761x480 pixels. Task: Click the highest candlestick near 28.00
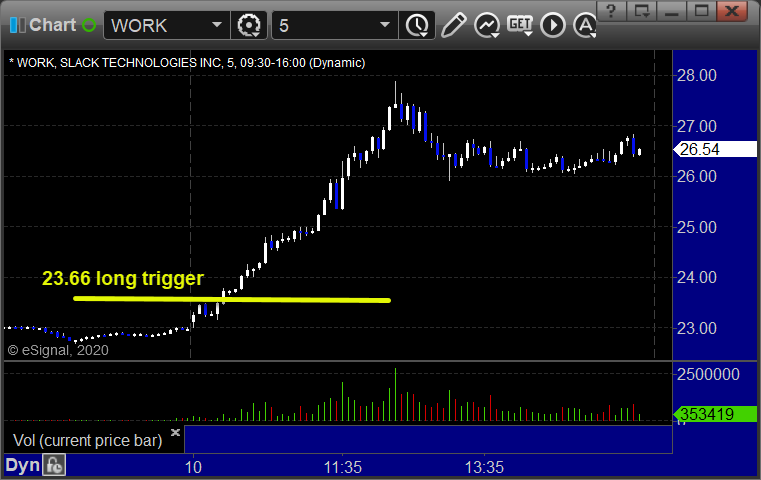(395, 97)
